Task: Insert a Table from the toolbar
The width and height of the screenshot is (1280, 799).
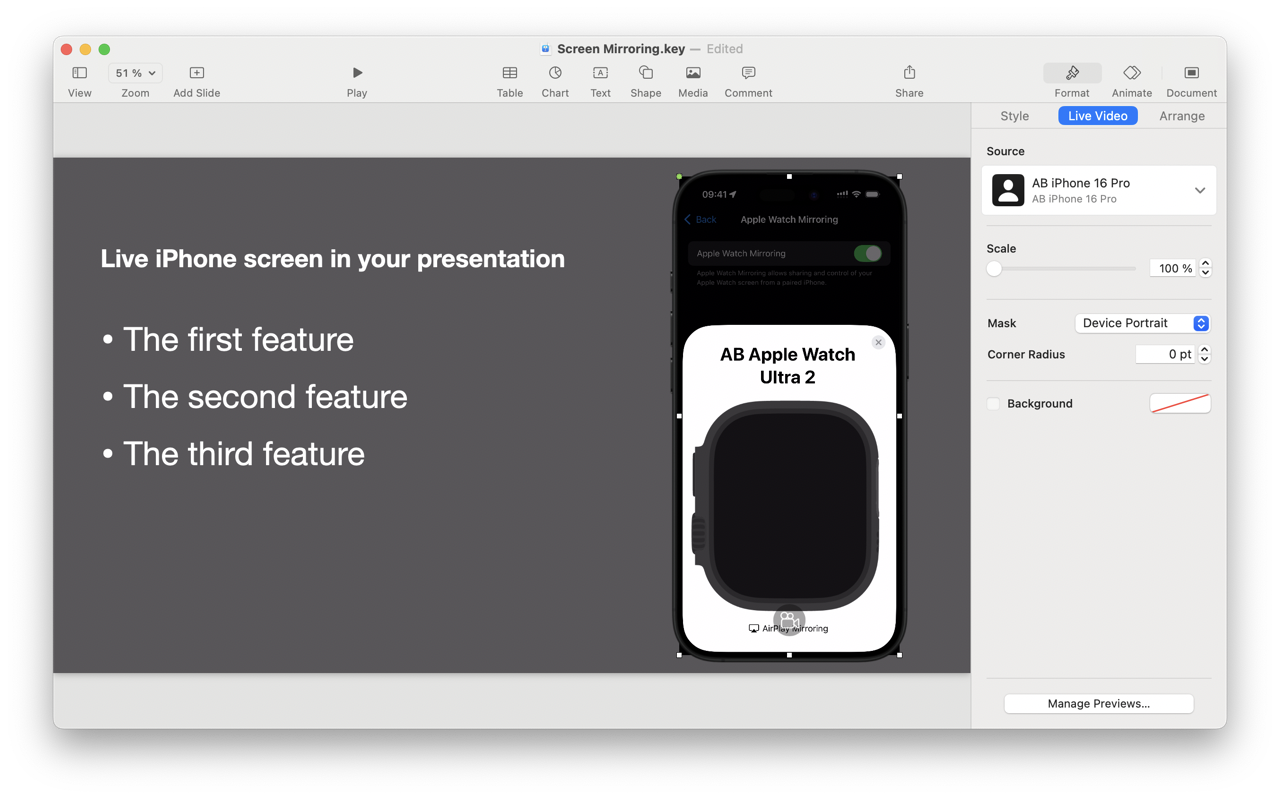Action: click(x=509, y=80)
